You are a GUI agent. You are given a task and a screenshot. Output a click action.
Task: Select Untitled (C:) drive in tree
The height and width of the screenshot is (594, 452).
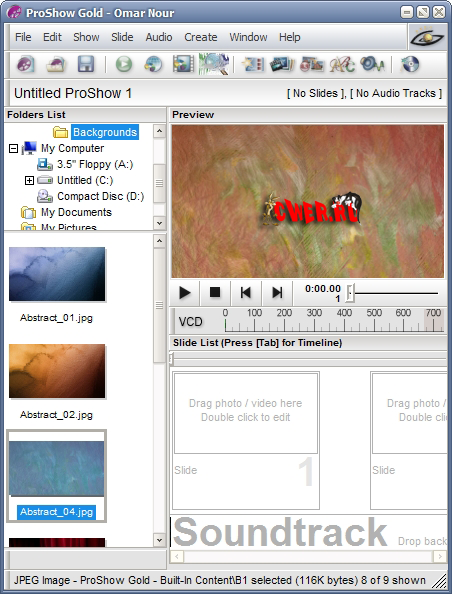coord(85,180)
